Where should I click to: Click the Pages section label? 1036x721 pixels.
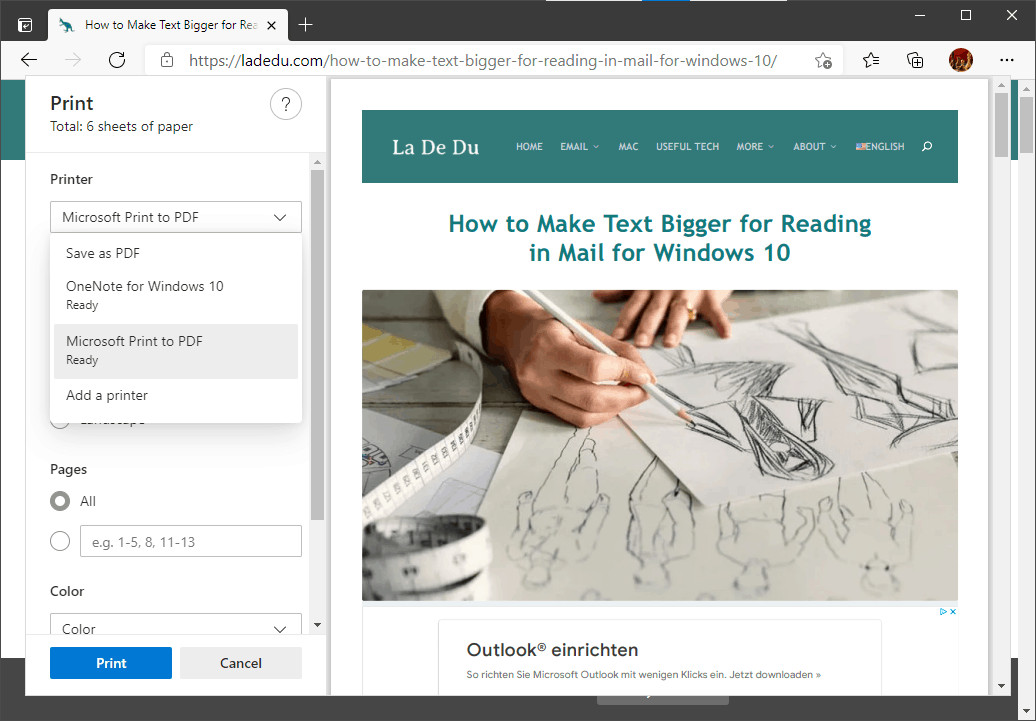[69, 469]
